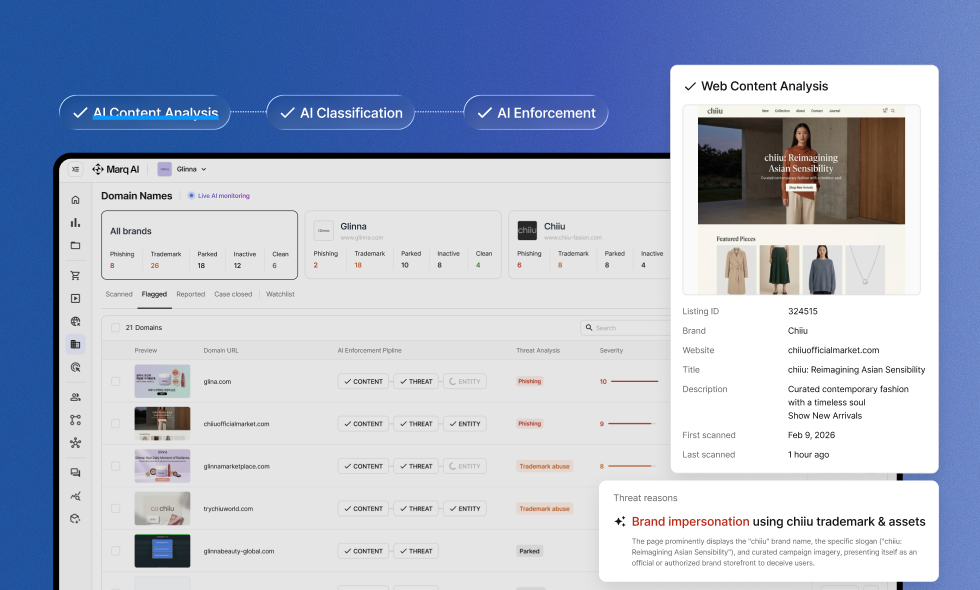The image size is (980, 590).
Task: Click the severity 8 bar for glinnamarketplace.com
Action: [631, 466]
